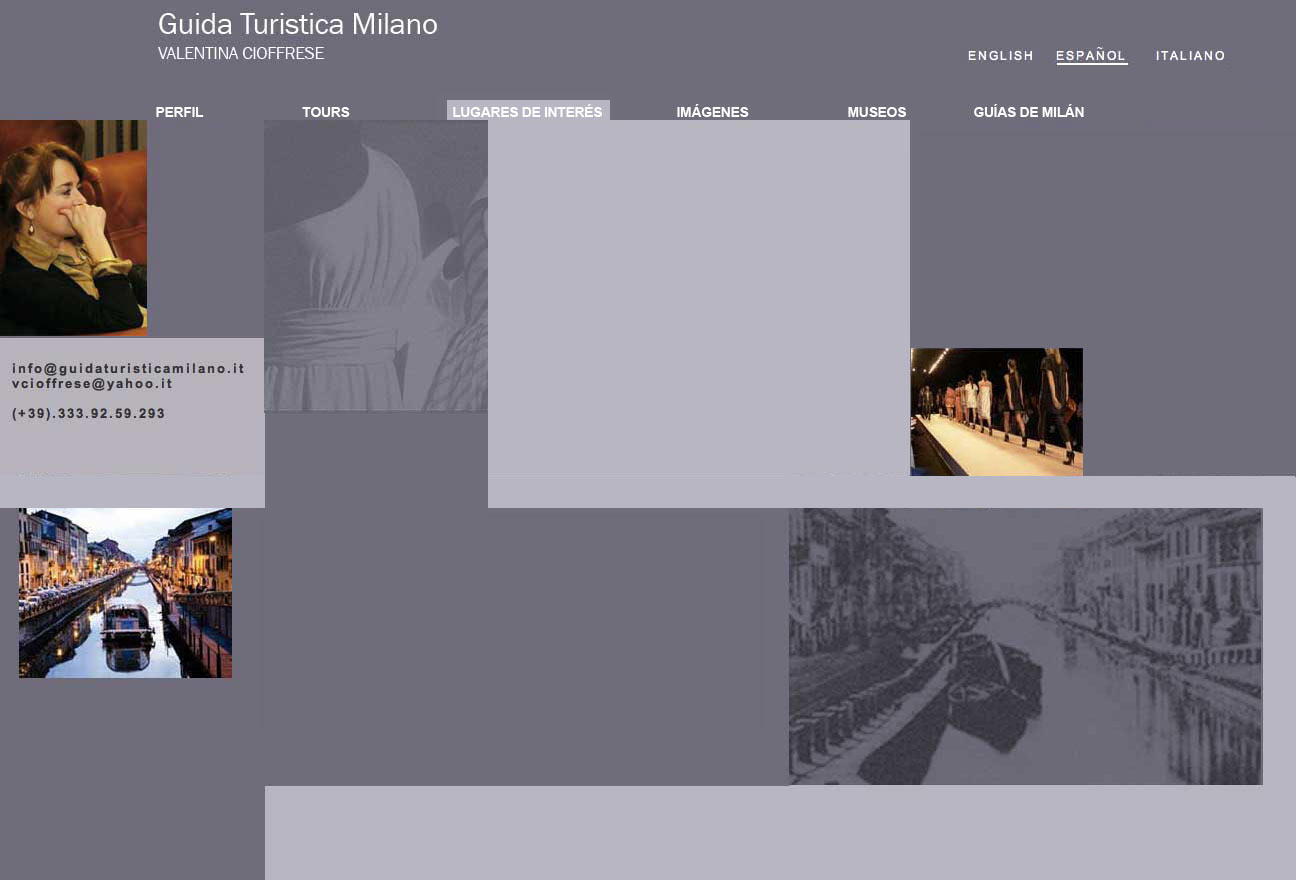This screenshot has height=880, width=1296.
Task: Click the vcioffrese@yahoo.it email address
Action: [x=92, y=383]
